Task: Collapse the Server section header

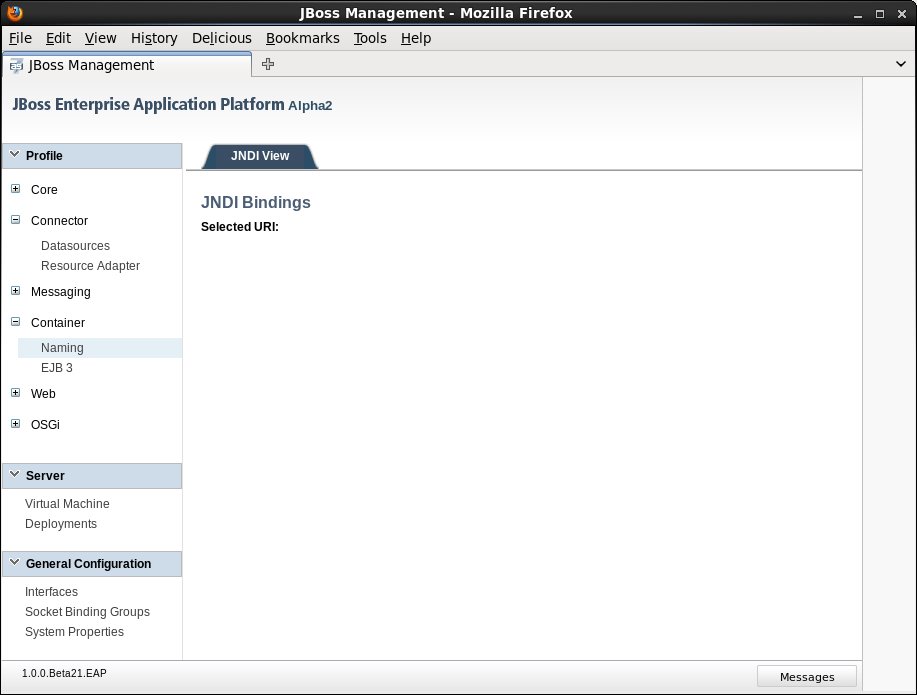Action: click(x=92, y=476)
